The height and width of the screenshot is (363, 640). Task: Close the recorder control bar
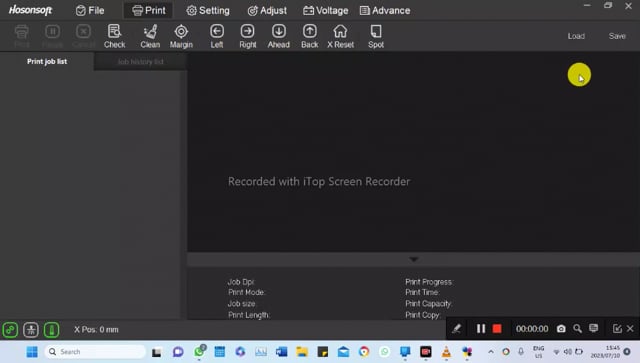coord(630,329)
